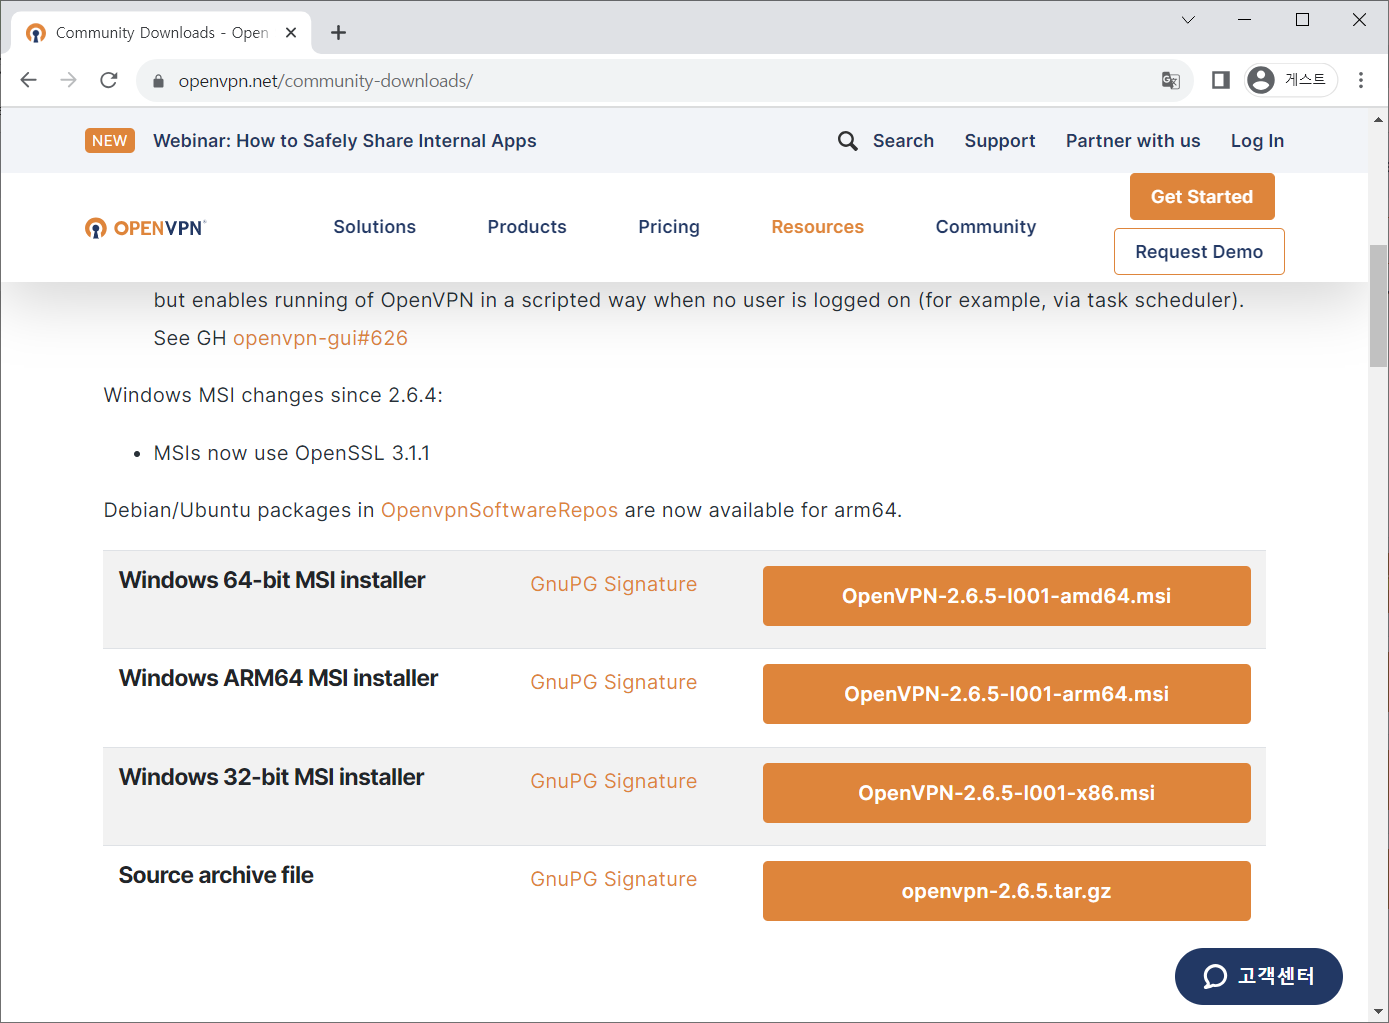Open the webinar announcement link
1389x1023 pixels.
pos(345,141)
